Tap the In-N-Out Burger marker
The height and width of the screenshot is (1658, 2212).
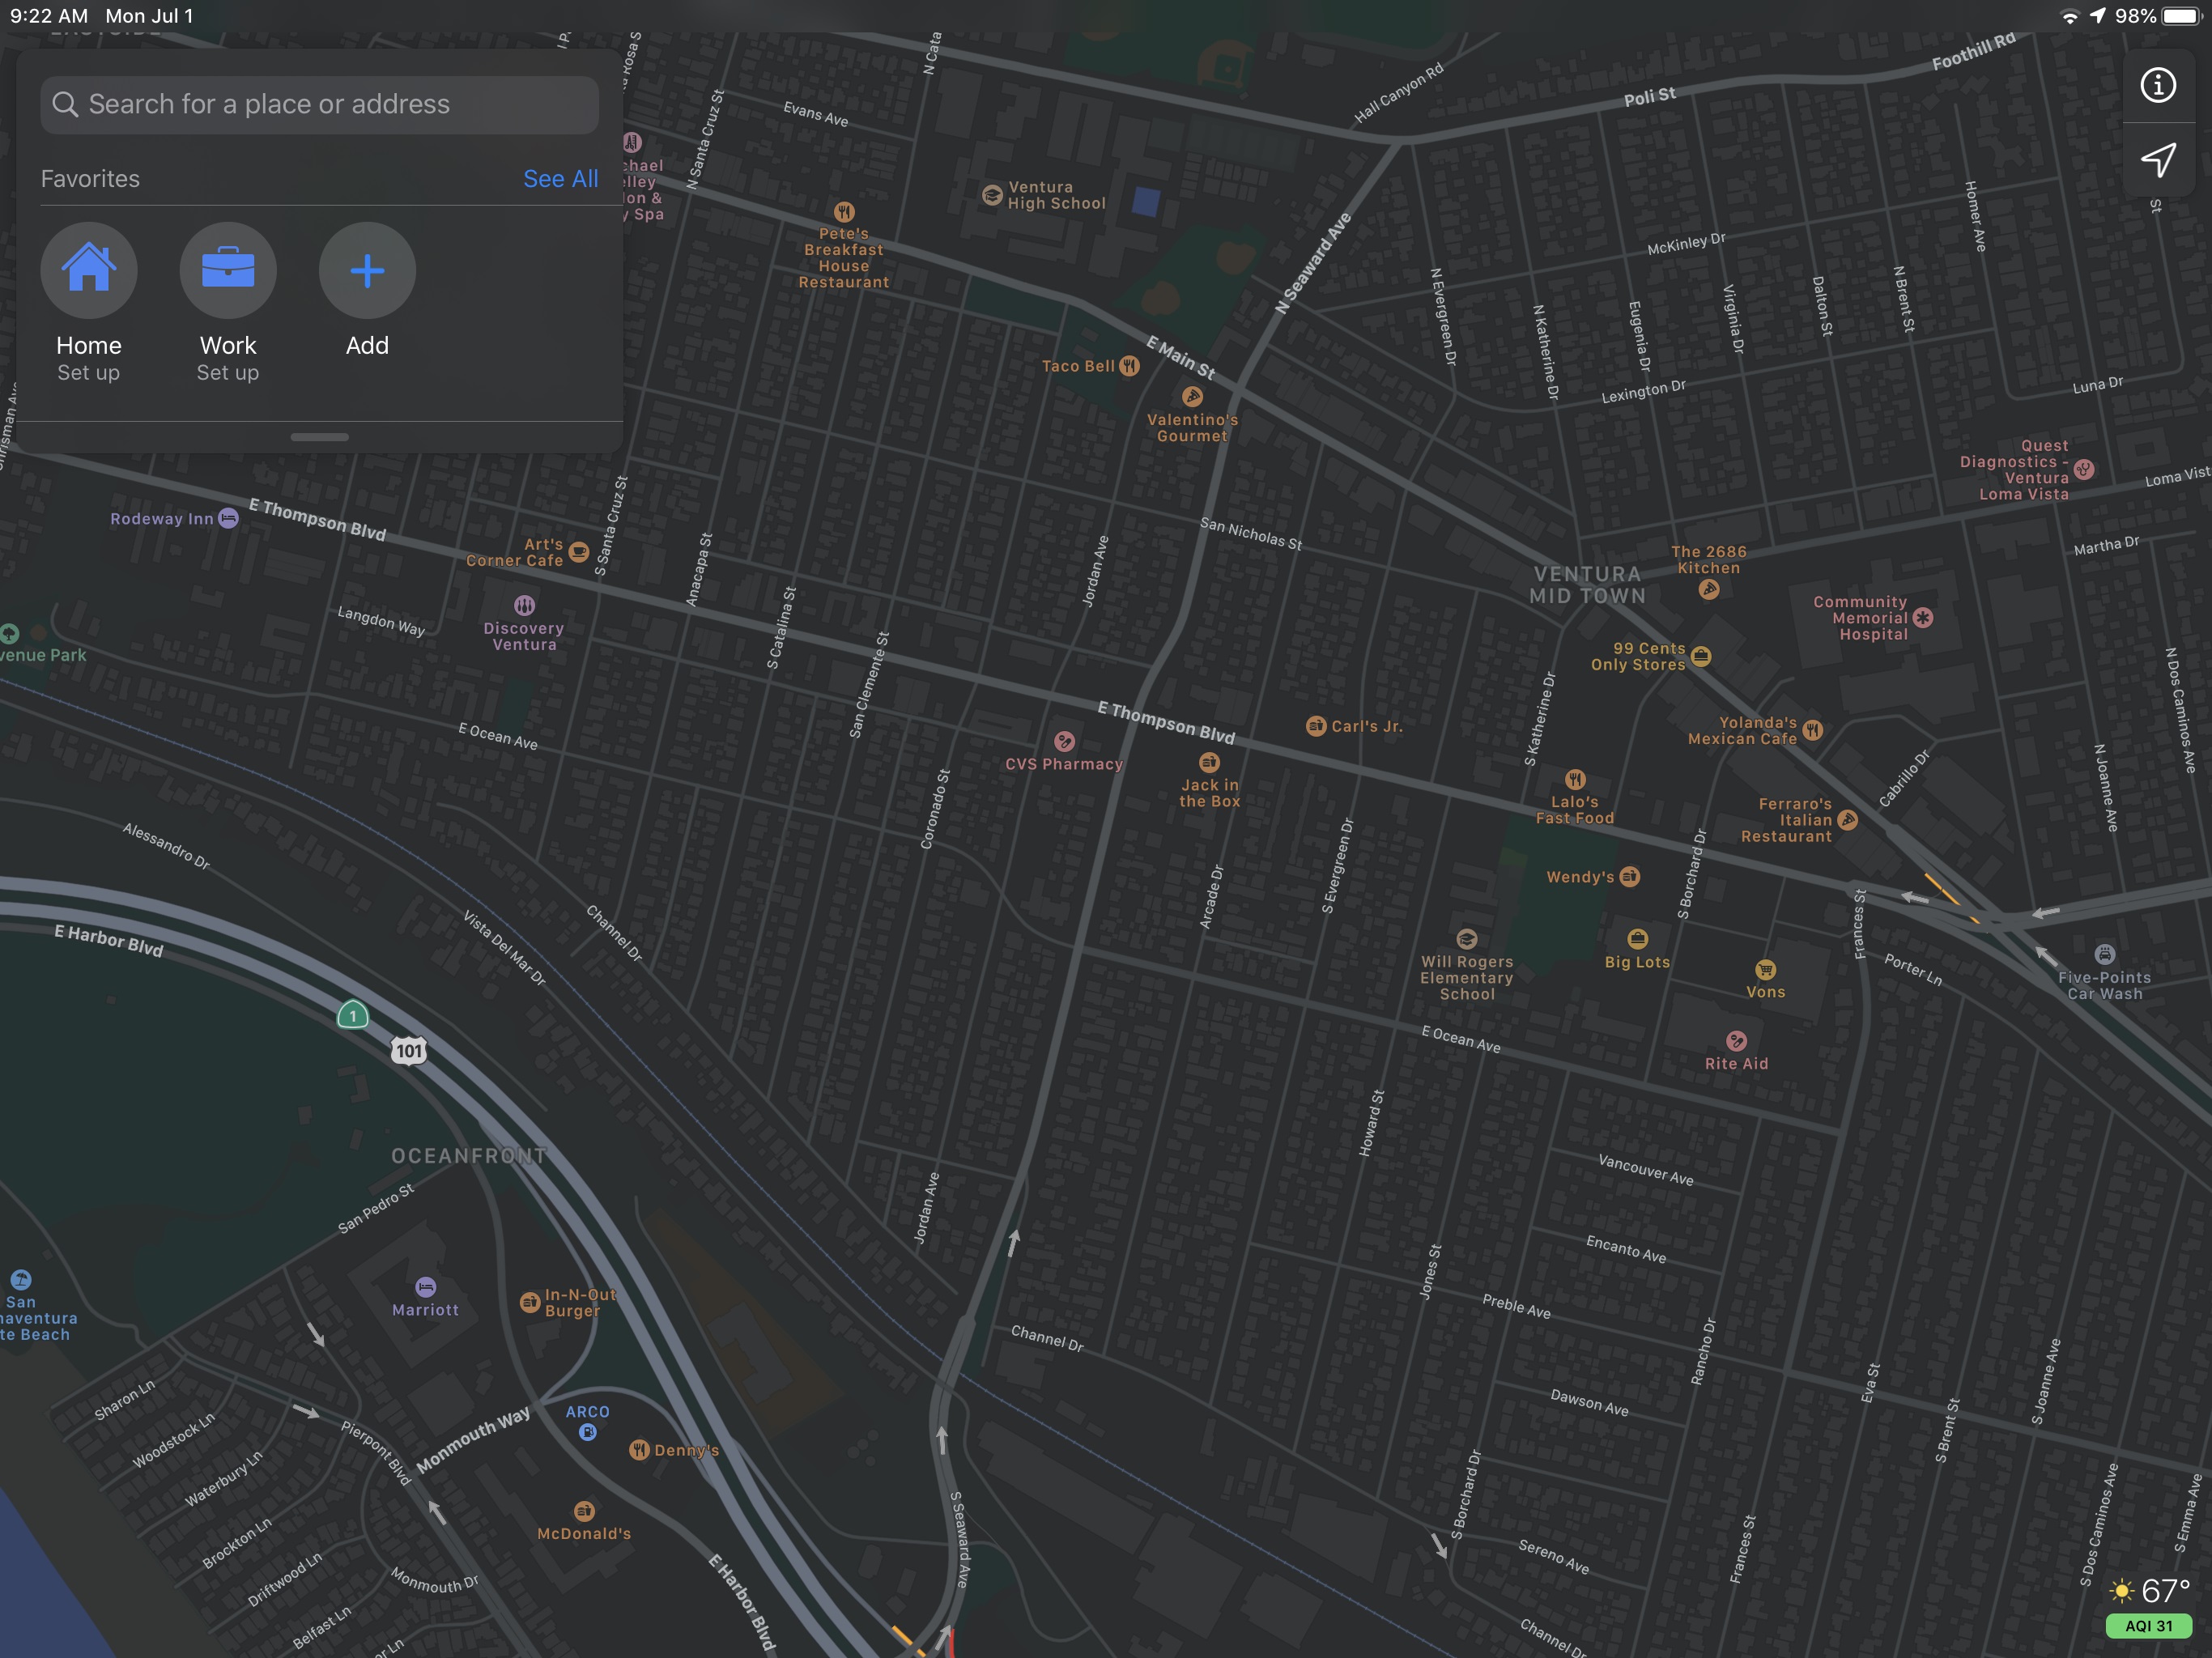pos(530,1302)
